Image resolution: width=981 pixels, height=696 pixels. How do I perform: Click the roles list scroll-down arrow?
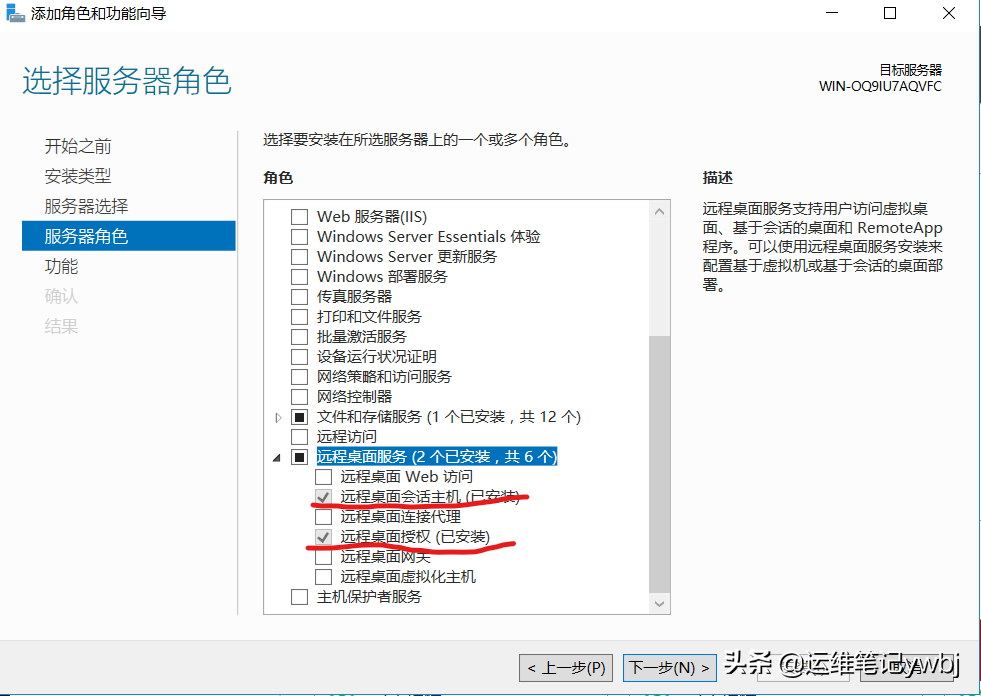[659, 604]
